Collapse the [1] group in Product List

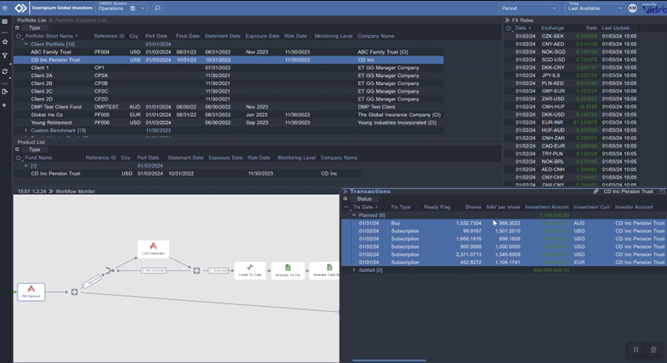[26, 166]
